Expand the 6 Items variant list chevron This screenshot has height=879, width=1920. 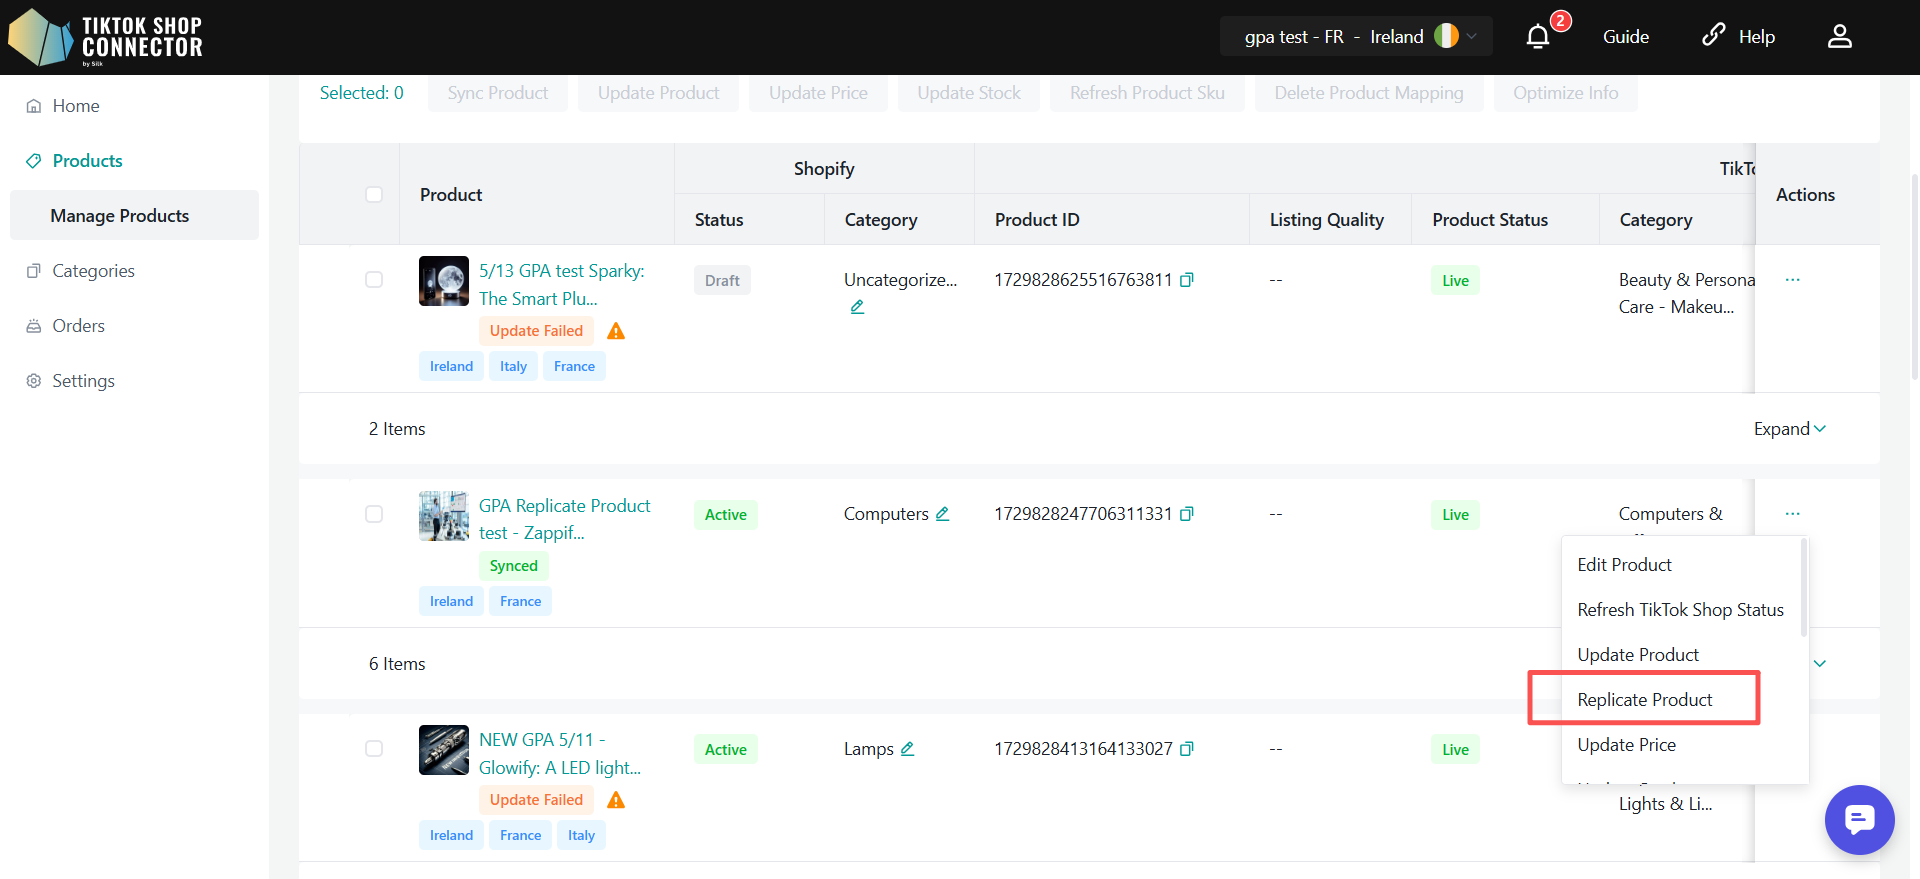tap(1820, 664)
